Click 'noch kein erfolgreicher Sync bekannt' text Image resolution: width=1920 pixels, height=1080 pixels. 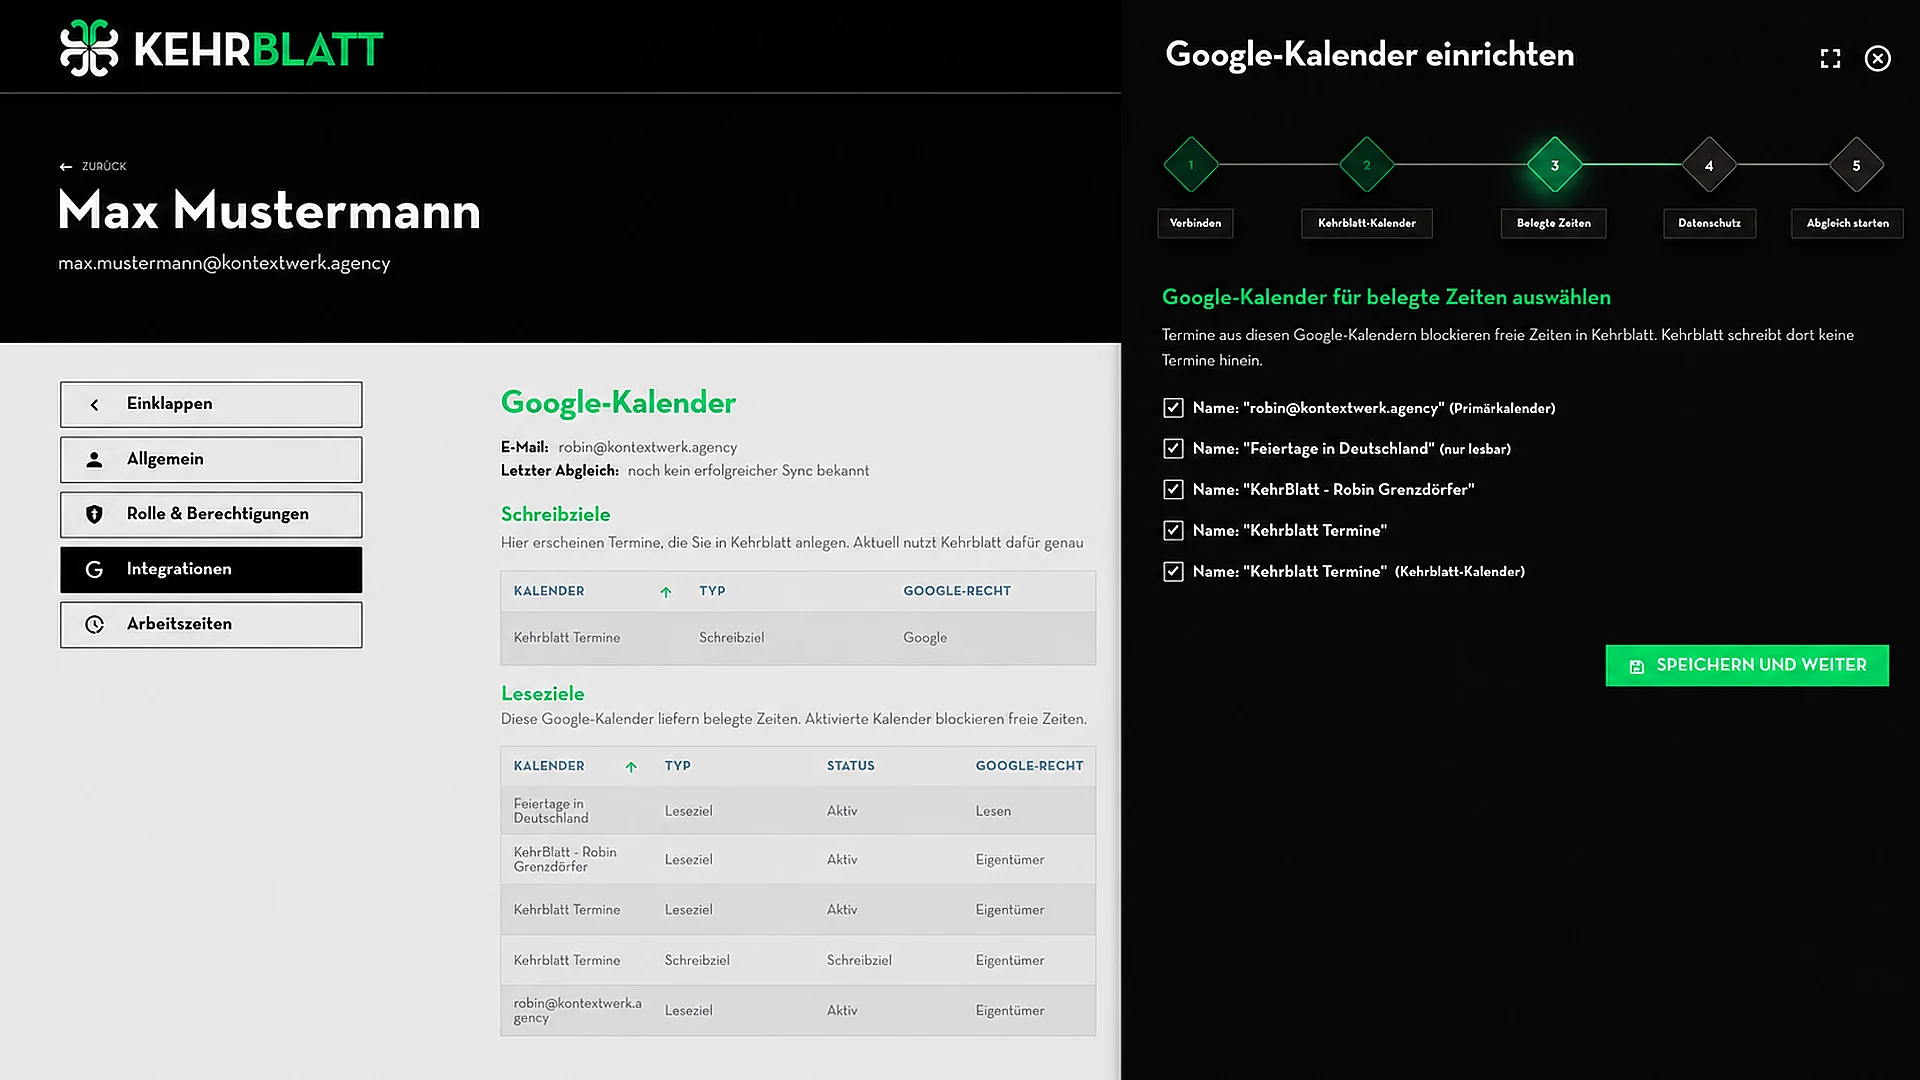(748, 471)
